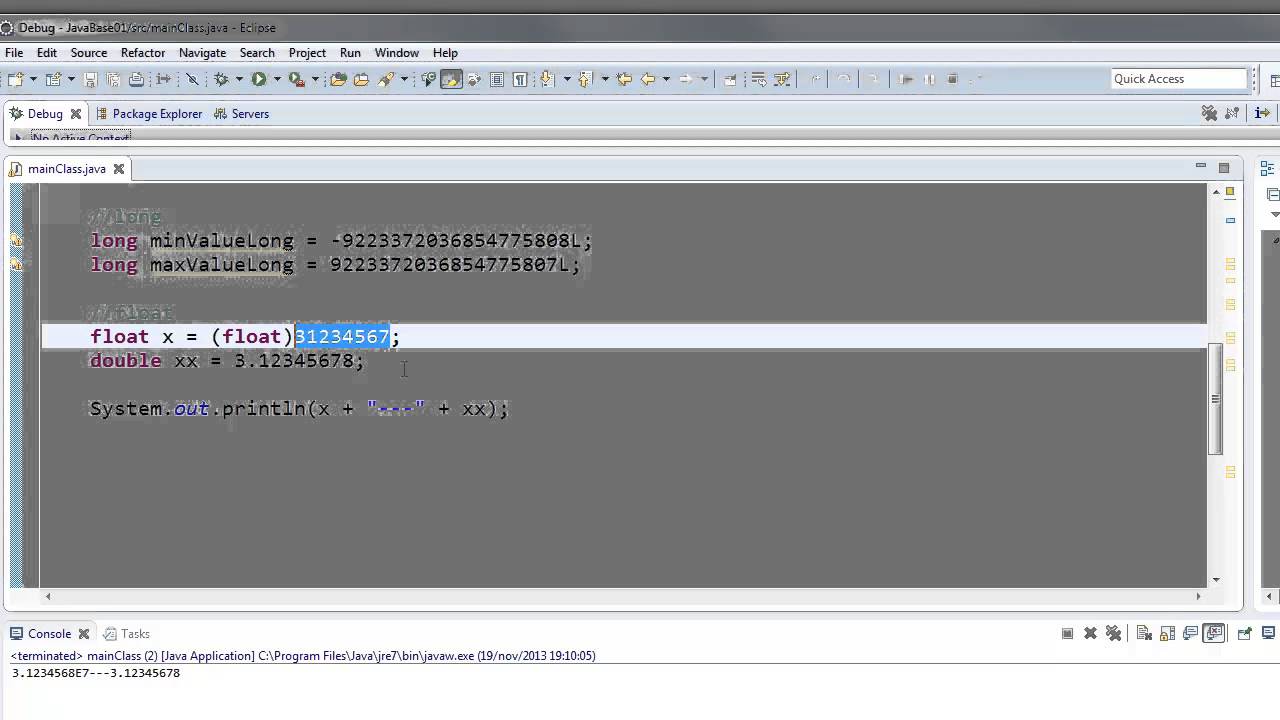Open the Edit menu
Screen dimensions: 1280x720
(47, 53)
